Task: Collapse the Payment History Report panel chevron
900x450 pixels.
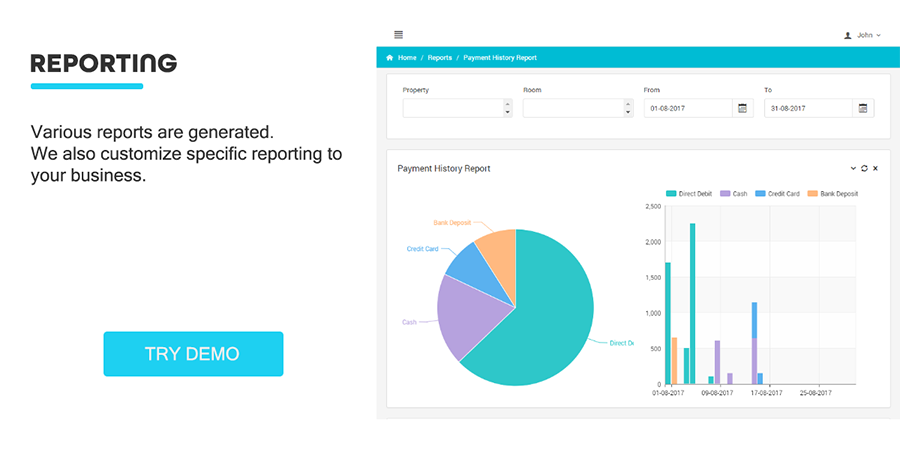Action: pyautogui.click(x=853, y=169)
